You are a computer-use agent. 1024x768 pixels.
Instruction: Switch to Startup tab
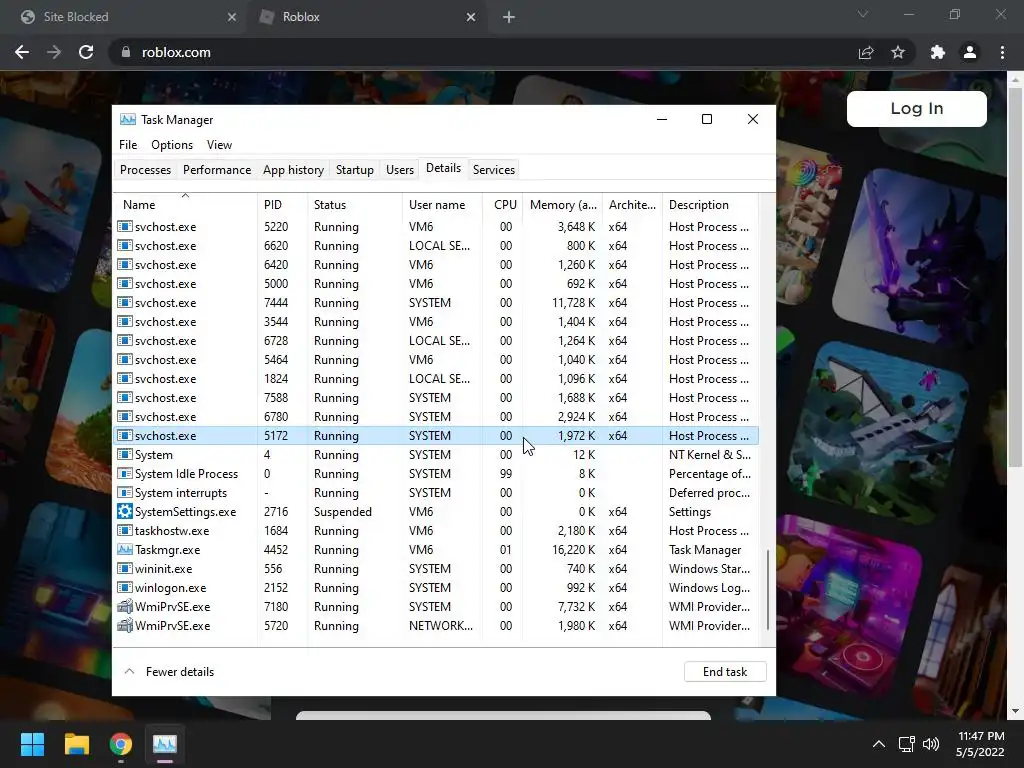pos(355,170)
